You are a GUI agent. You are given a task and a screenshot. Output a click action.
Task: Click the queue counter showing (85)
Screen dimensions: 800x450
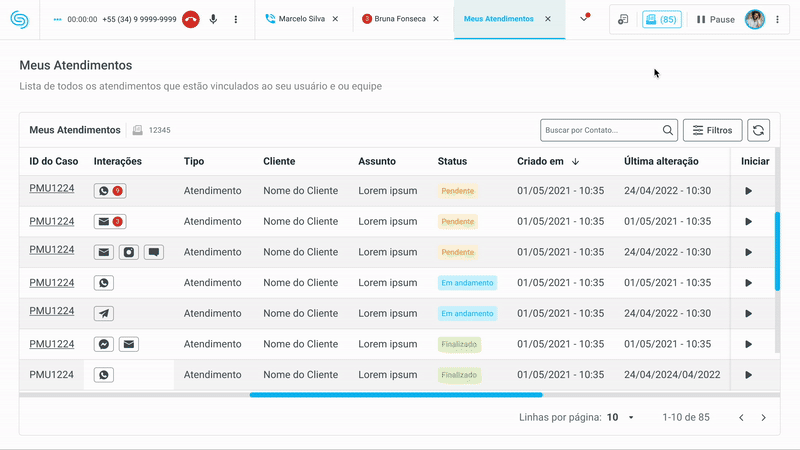pyautogui.click(x=661, y=19)
